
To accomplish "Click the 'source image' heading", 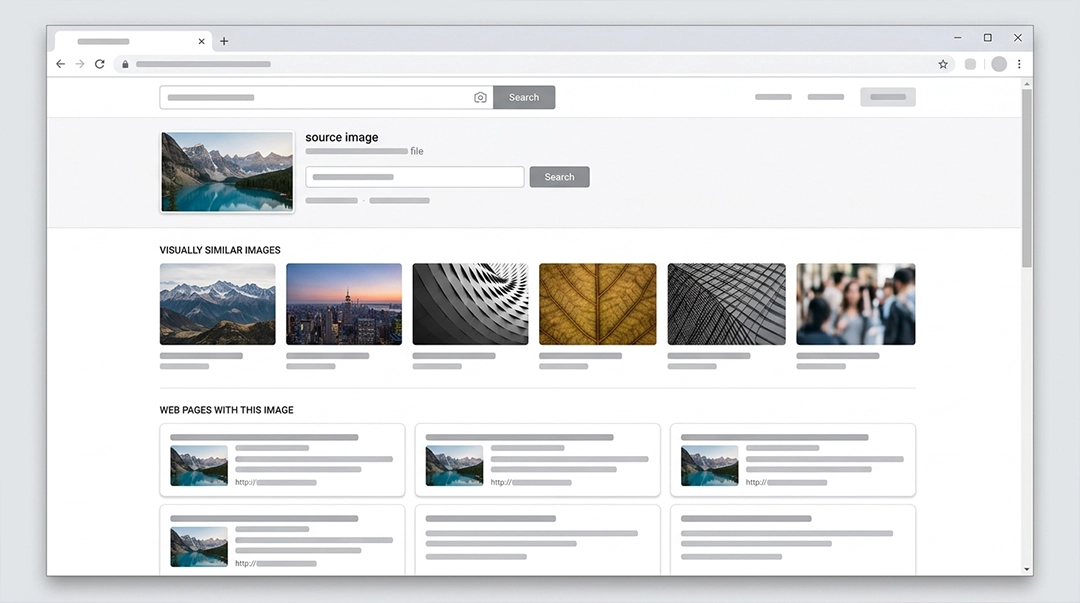I will tap(342, 137).
